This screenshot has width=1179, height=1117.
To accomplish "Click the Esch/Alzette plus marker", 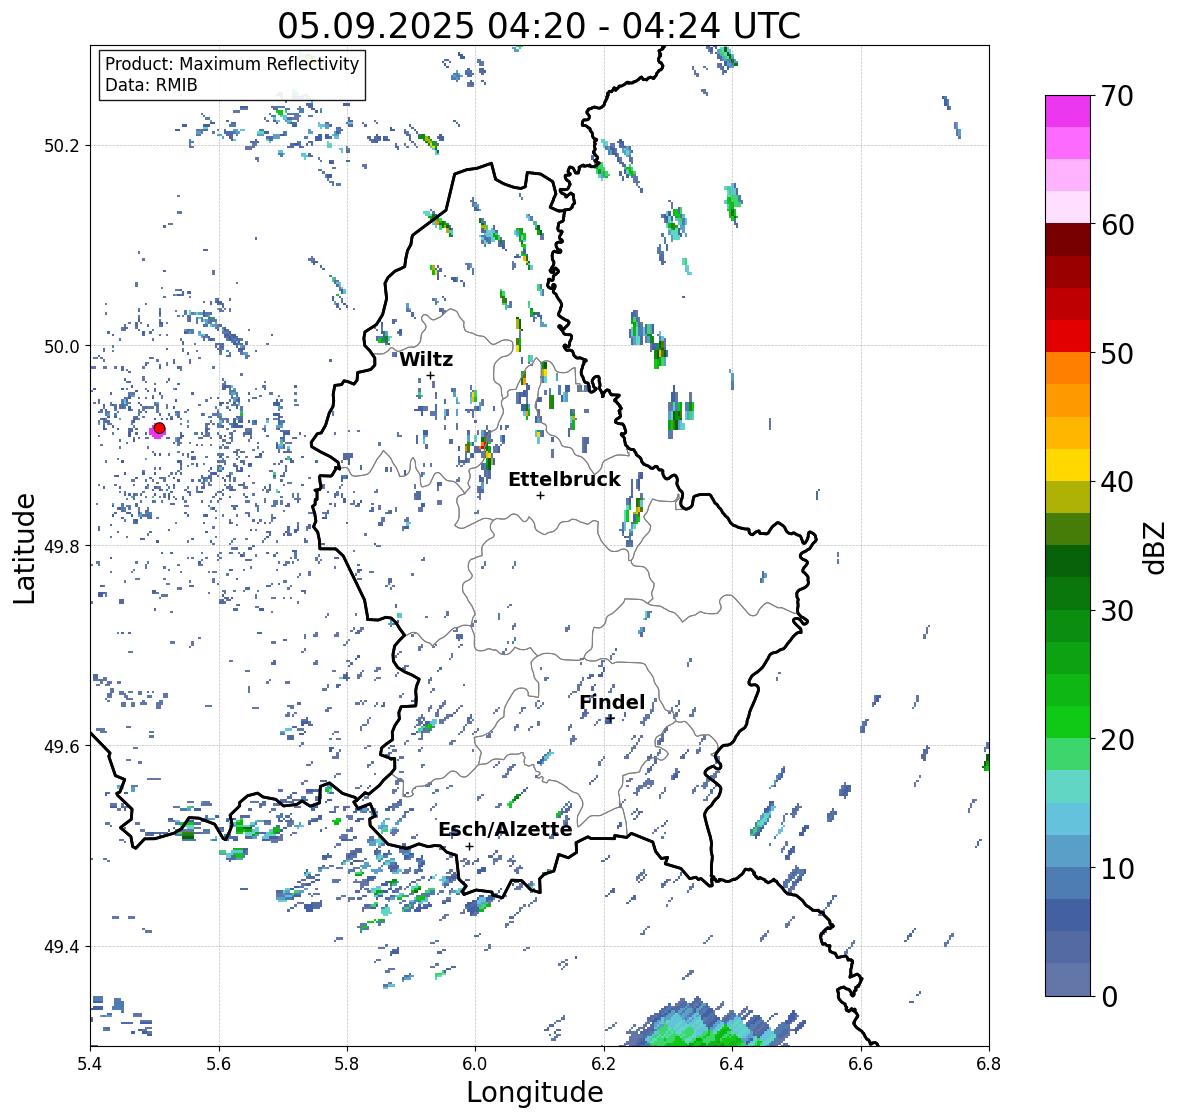I will [x=469, y=846].
